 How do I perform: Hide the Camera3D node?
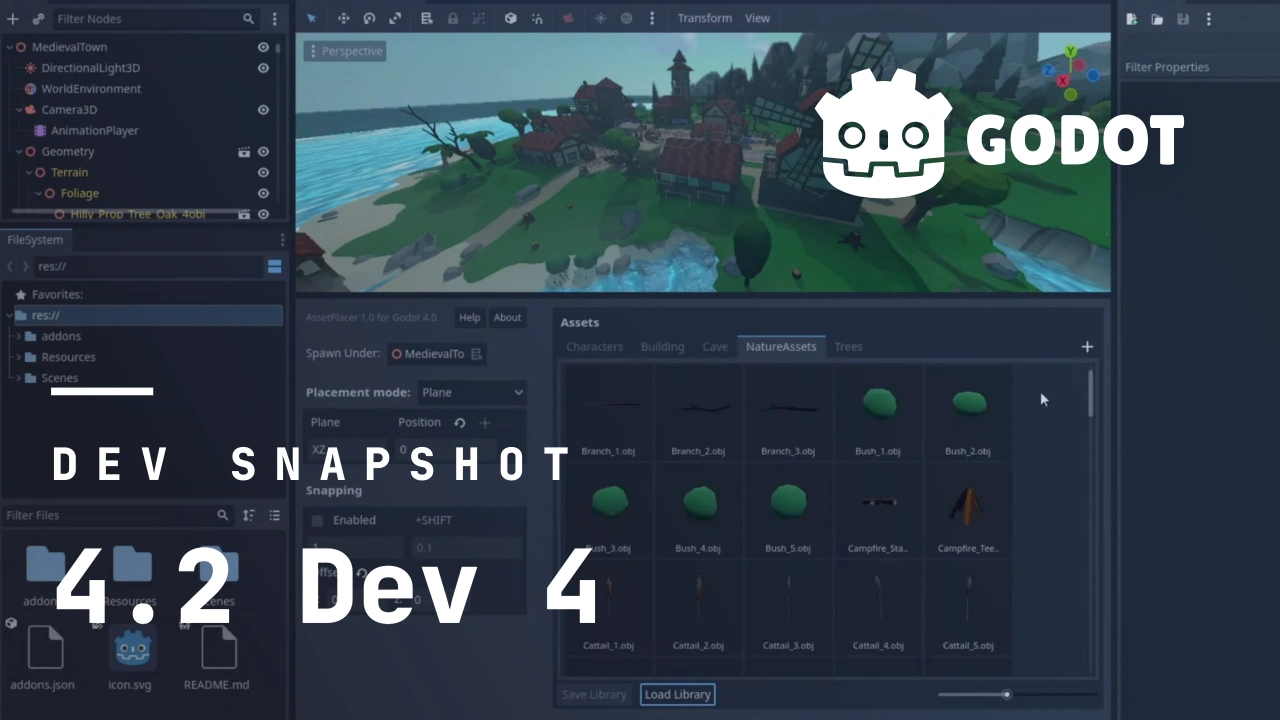click(263, 110)
